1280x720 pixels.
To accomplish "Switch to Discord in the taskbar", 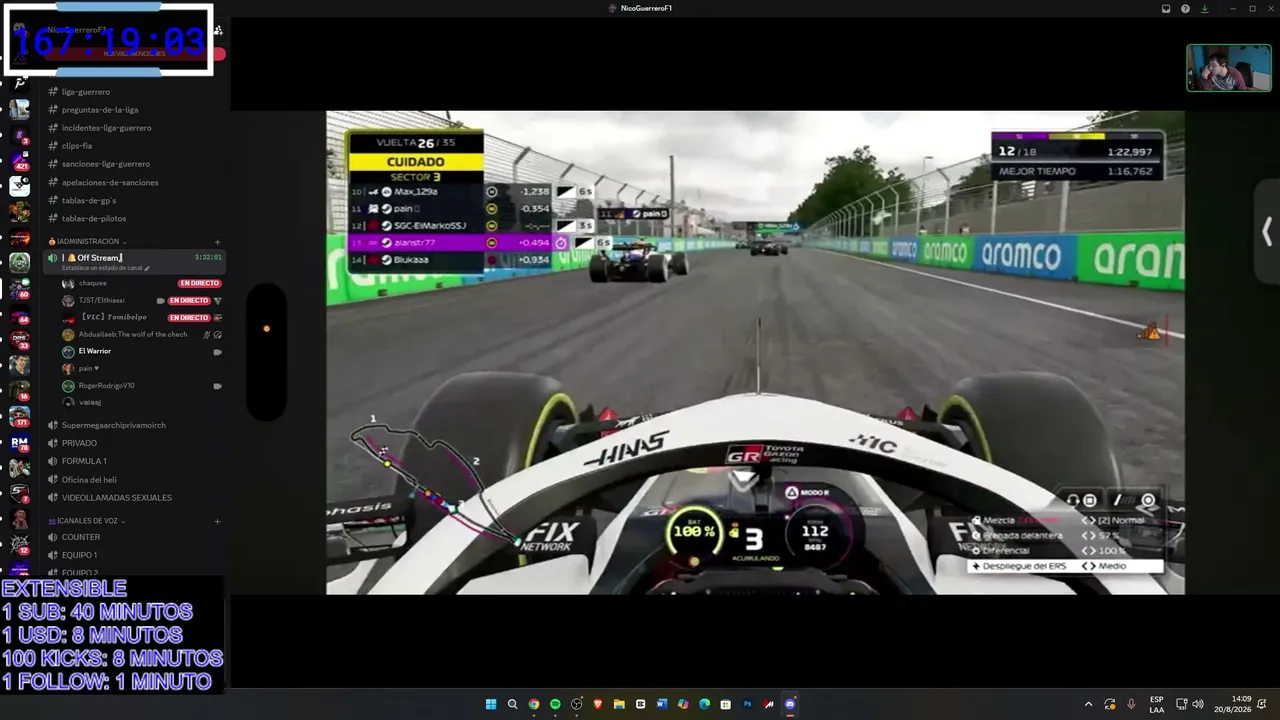I will click(790, 704).
